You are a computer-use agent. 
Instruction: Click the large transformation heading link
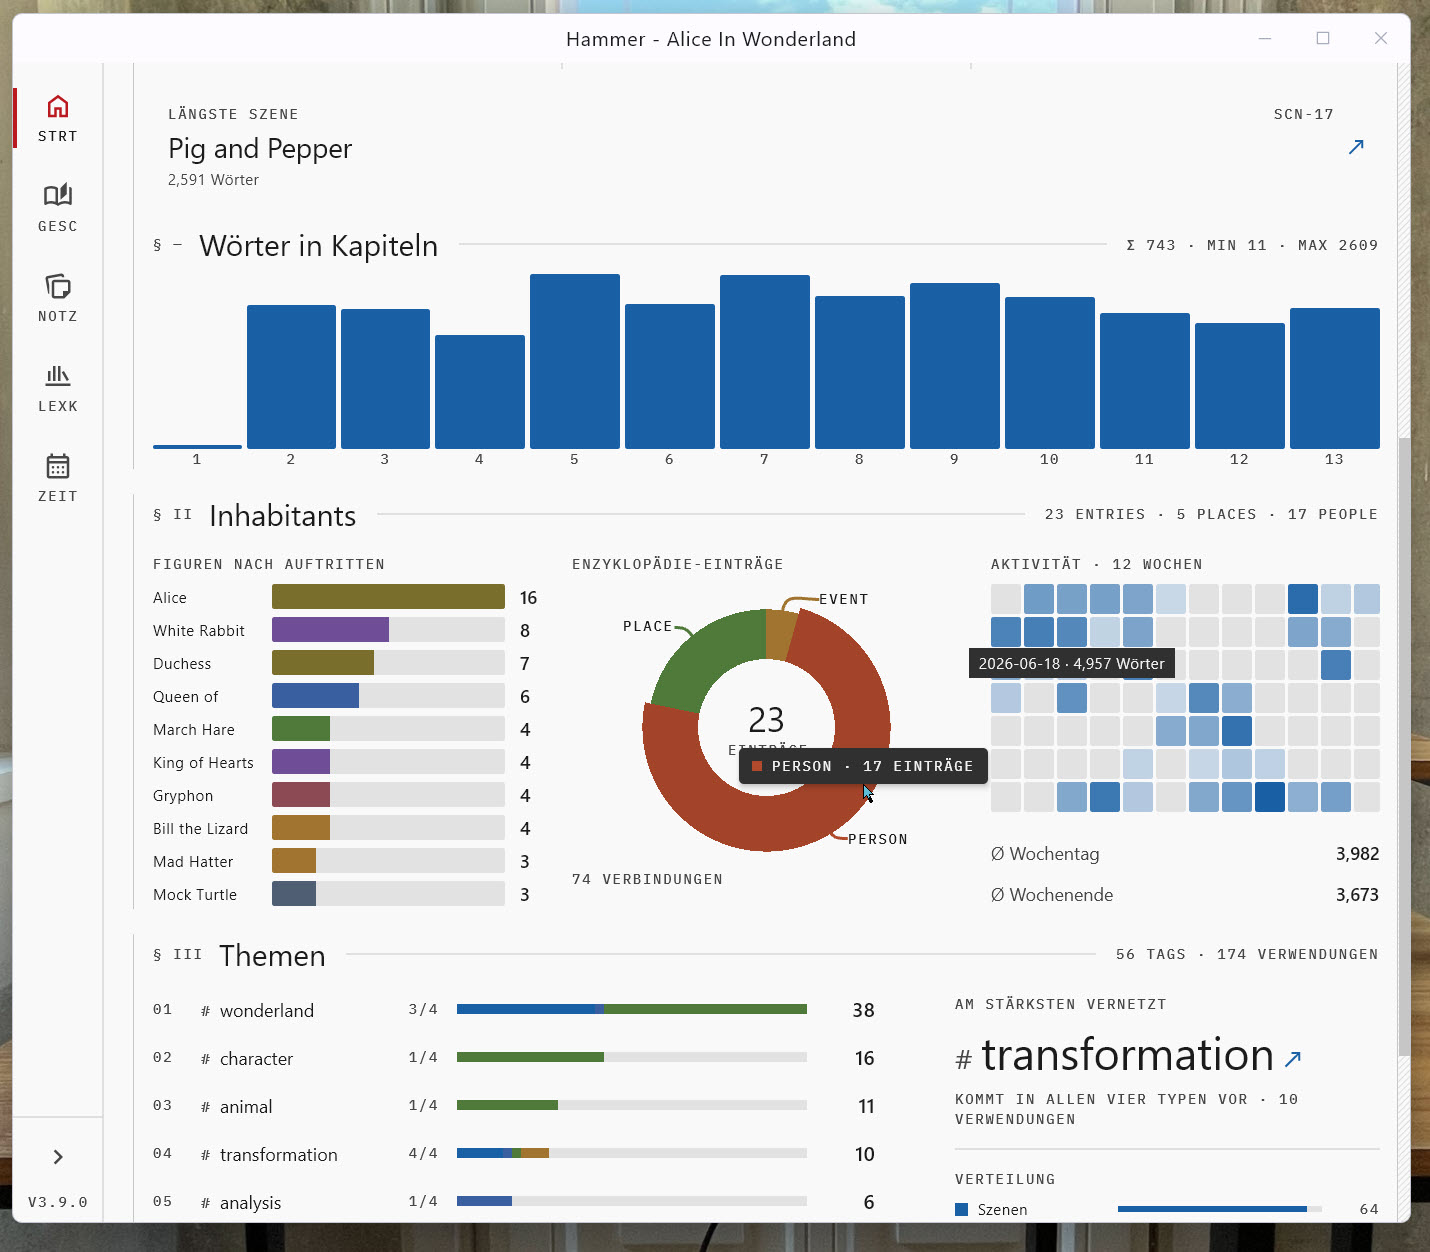coord(1127,1056)
